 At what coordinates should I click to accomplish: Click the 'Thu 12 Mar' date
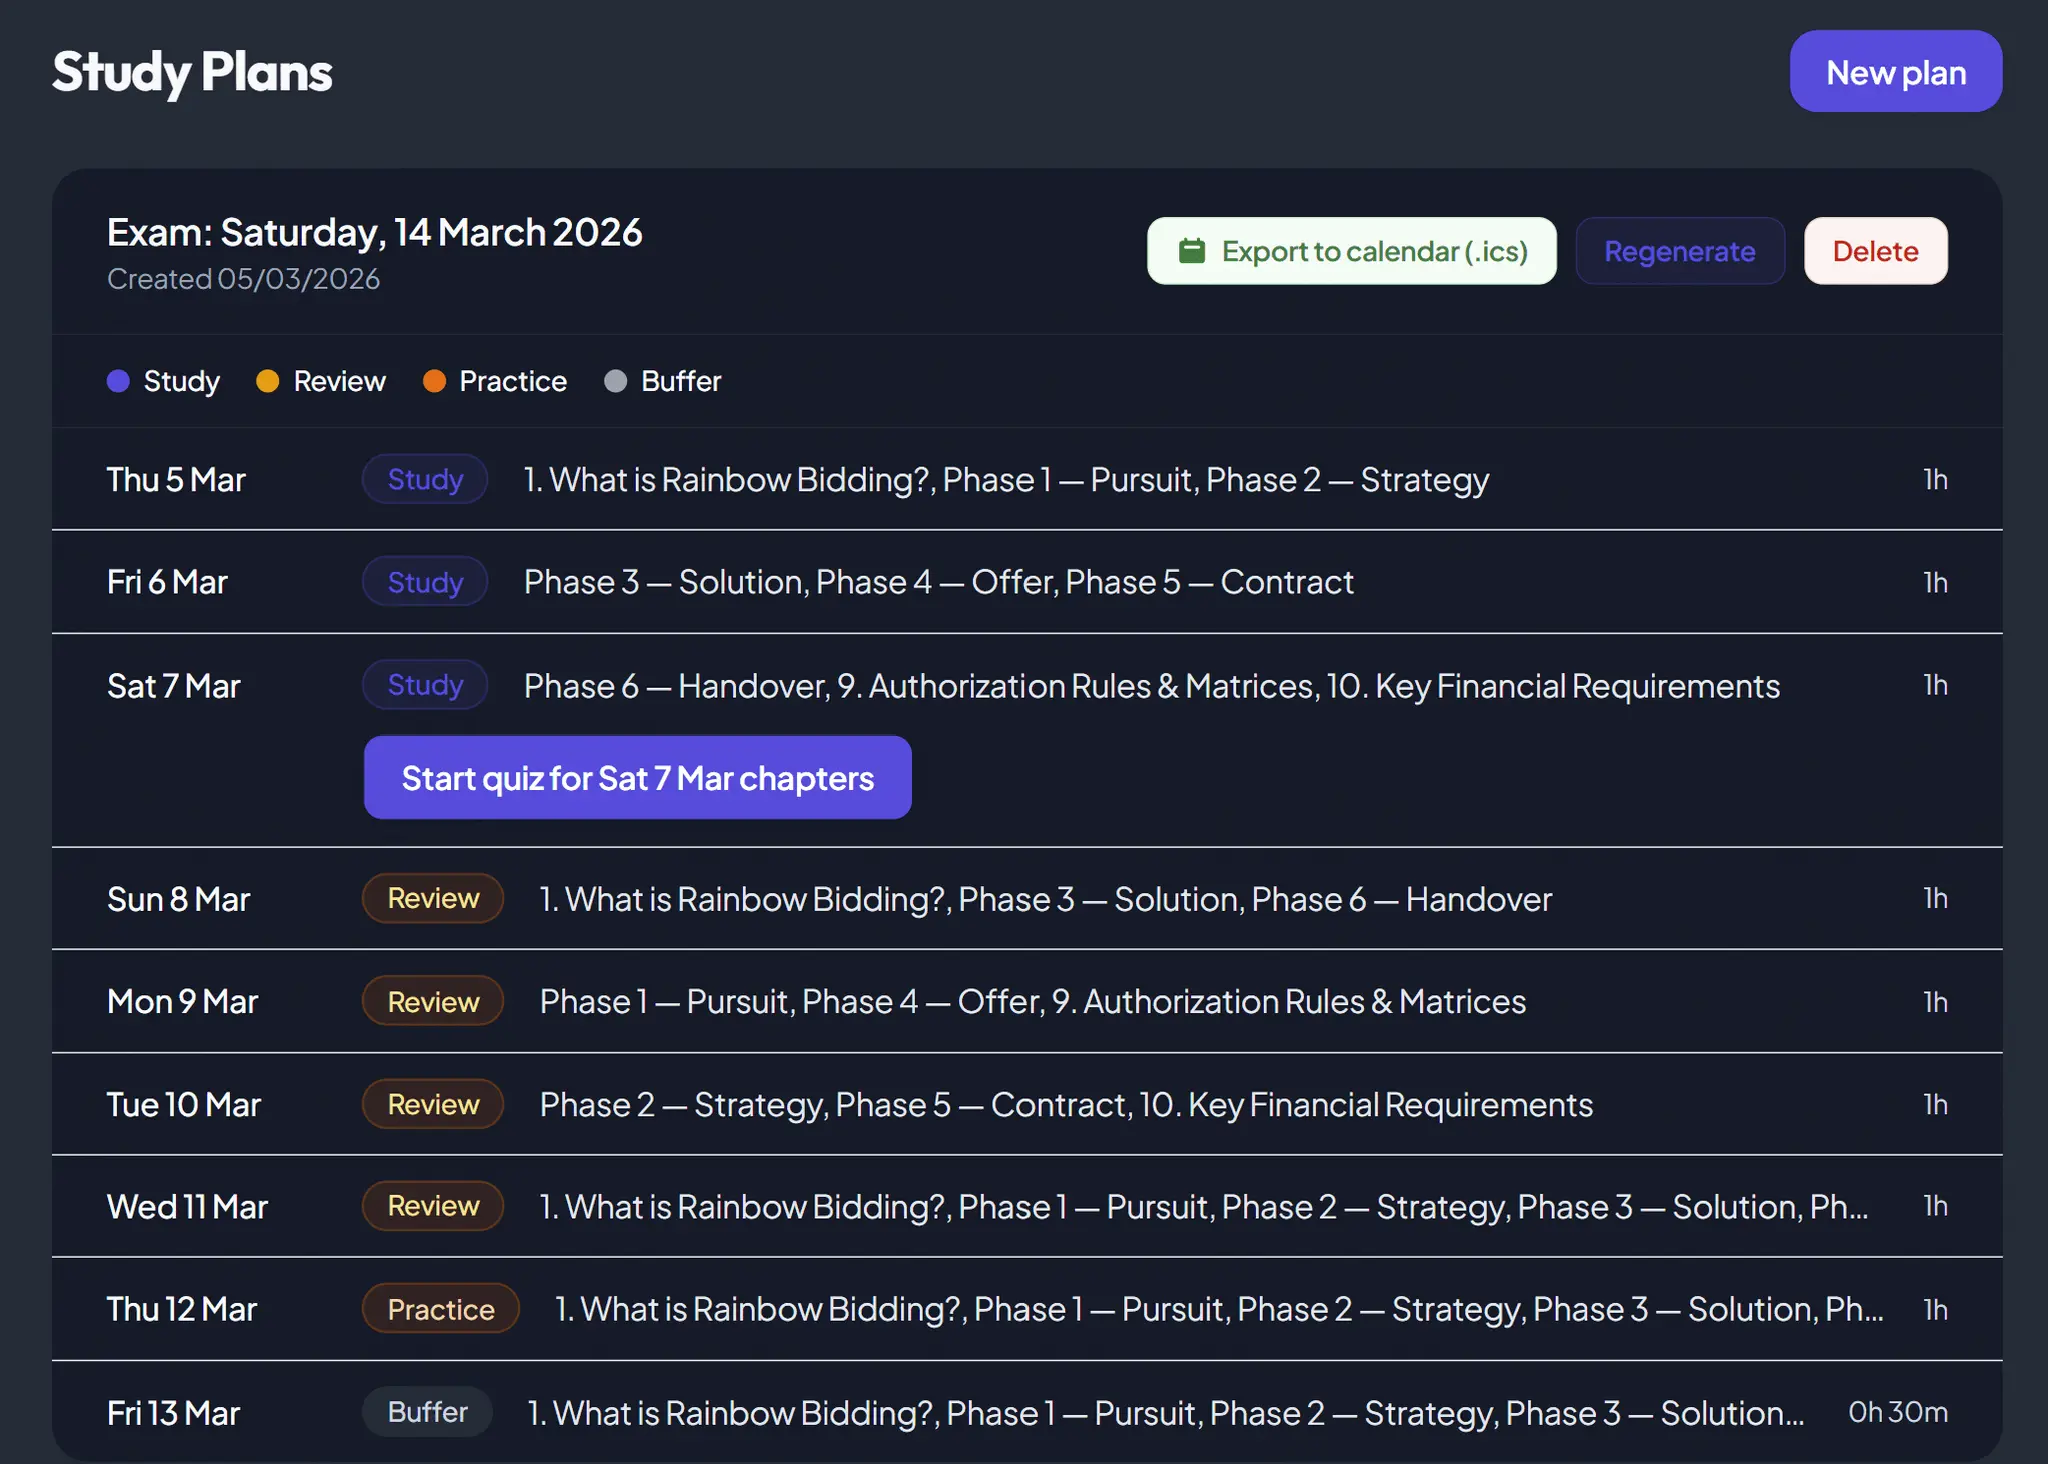pyautogui.click(x=182, y=1310)
